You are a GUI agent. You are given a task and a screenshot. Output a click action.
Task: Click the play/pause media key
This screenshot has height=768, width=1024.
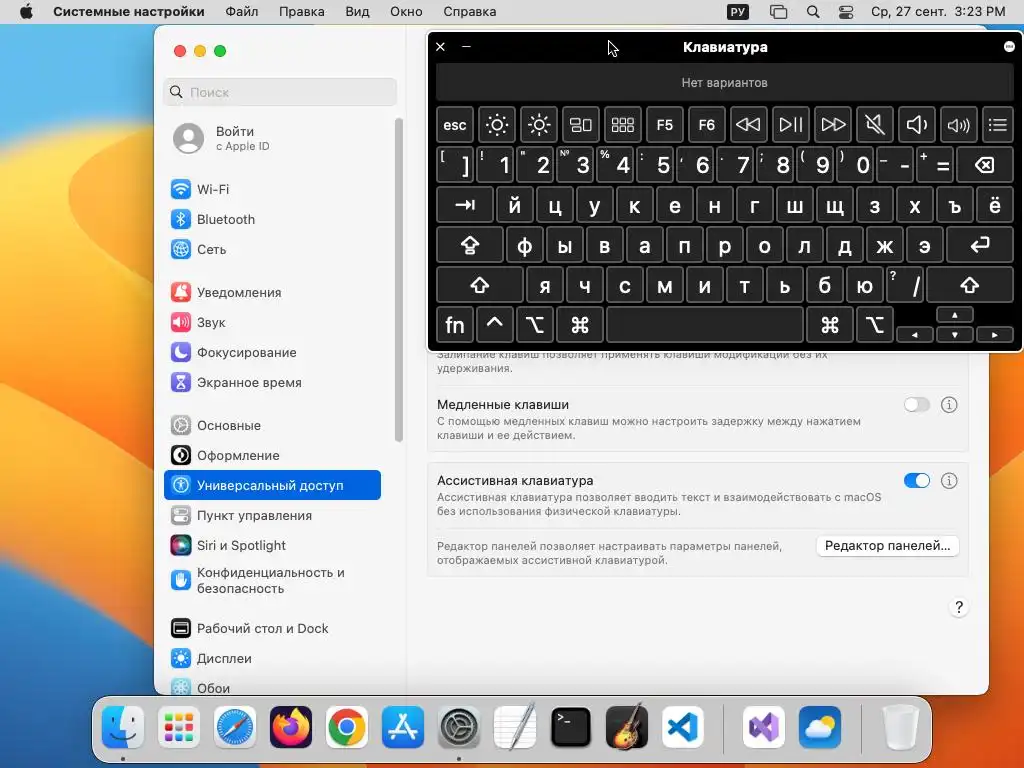(791, 125)
